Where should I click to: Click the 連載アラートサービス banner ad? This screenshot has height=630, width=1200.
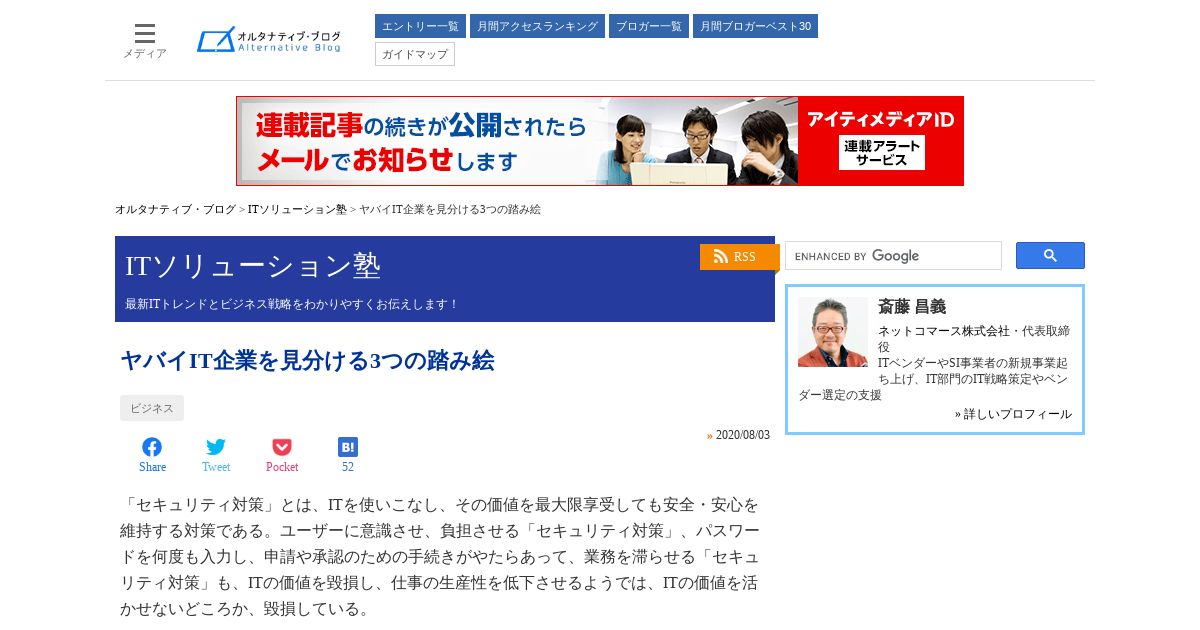600,141
